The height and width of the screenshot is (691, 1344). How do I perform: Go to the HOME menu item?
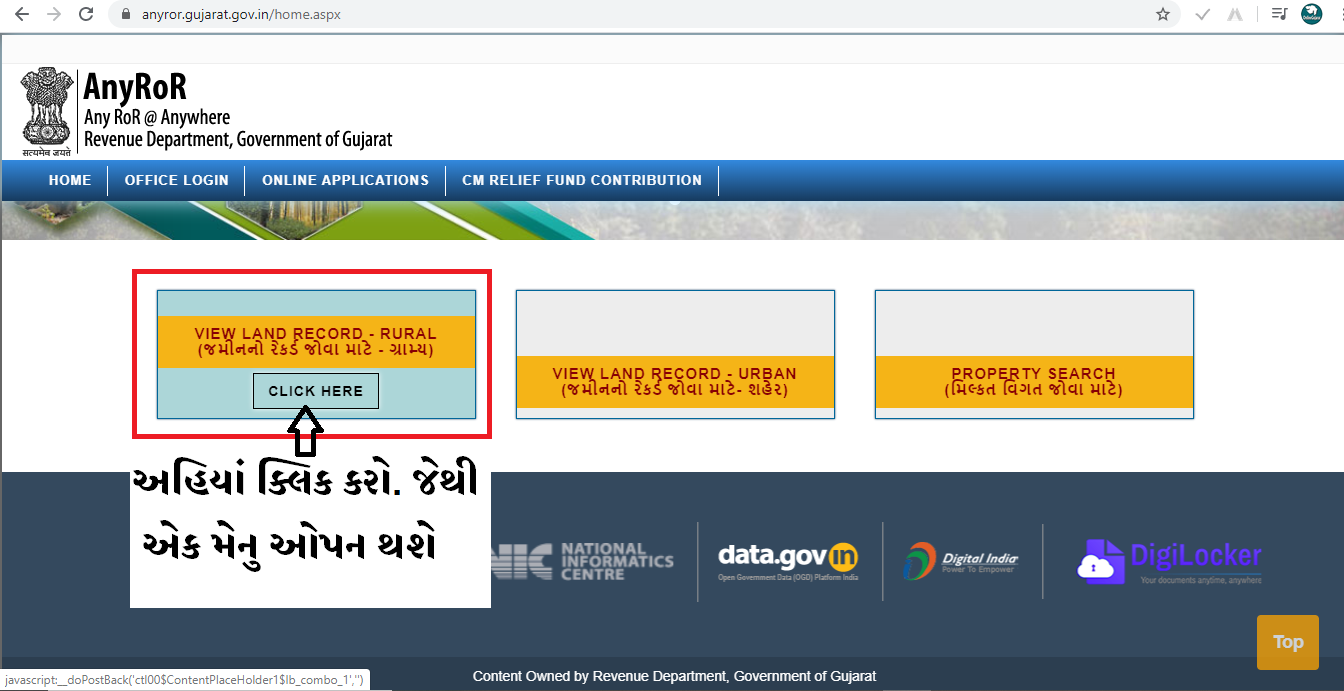[70, 180]
